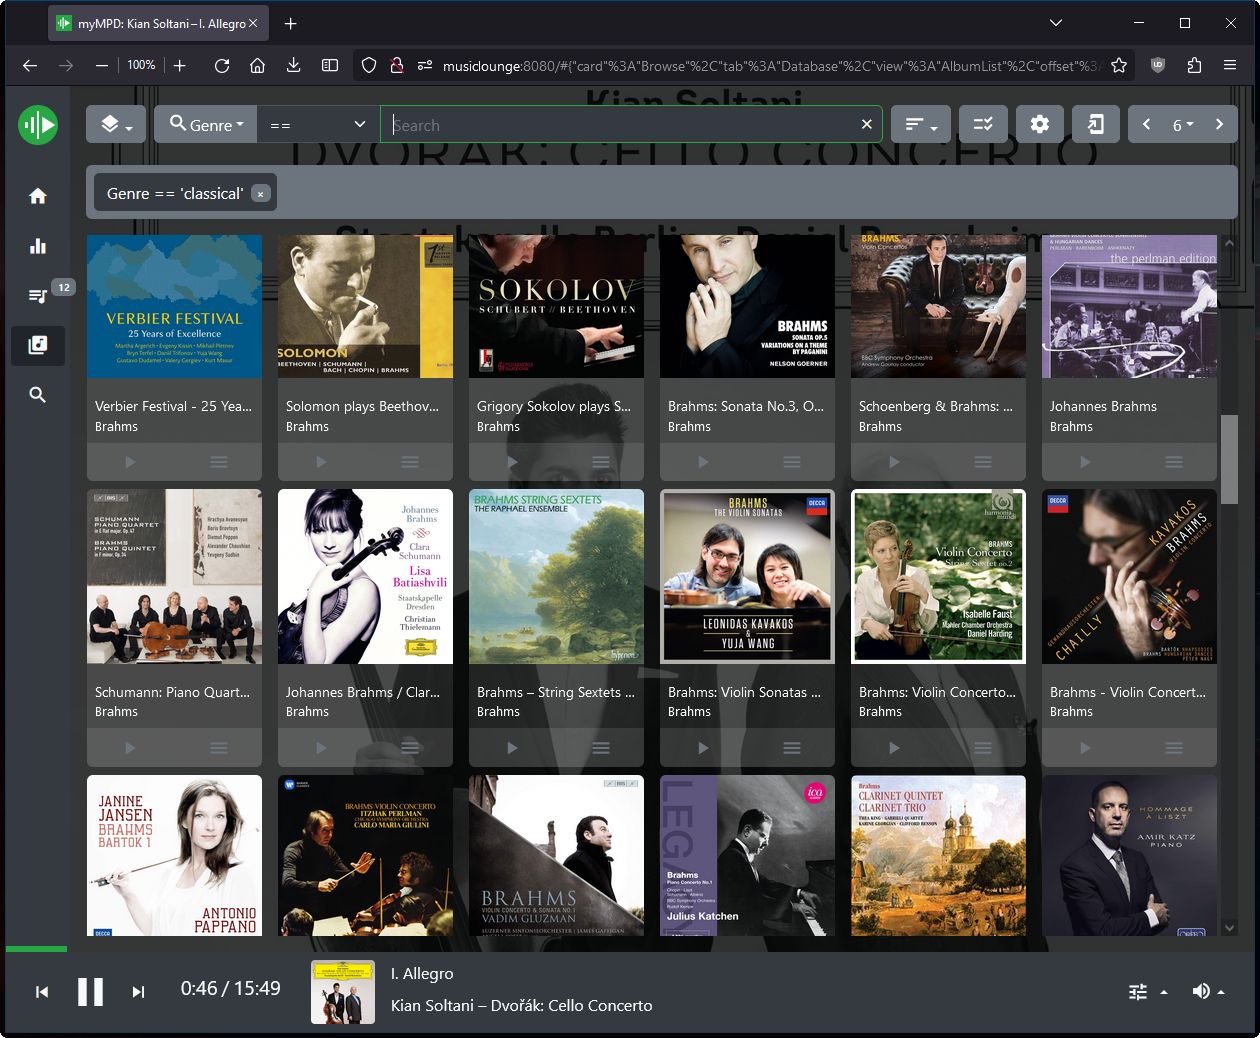Open the Browse library sidebar icon
This screenshot has height=1038, width=1260.
coord(38,345)
